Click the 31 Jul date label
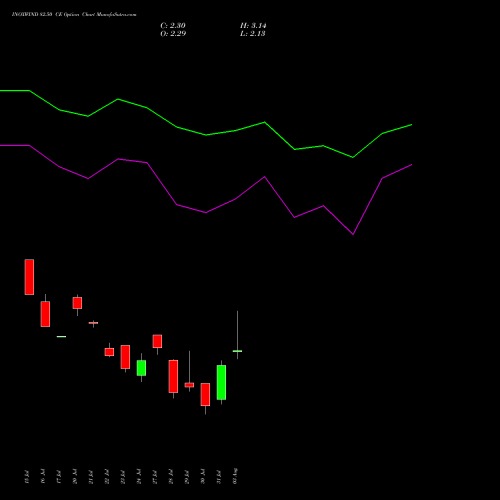Screen dimensions: 500x500 (219, 477)
